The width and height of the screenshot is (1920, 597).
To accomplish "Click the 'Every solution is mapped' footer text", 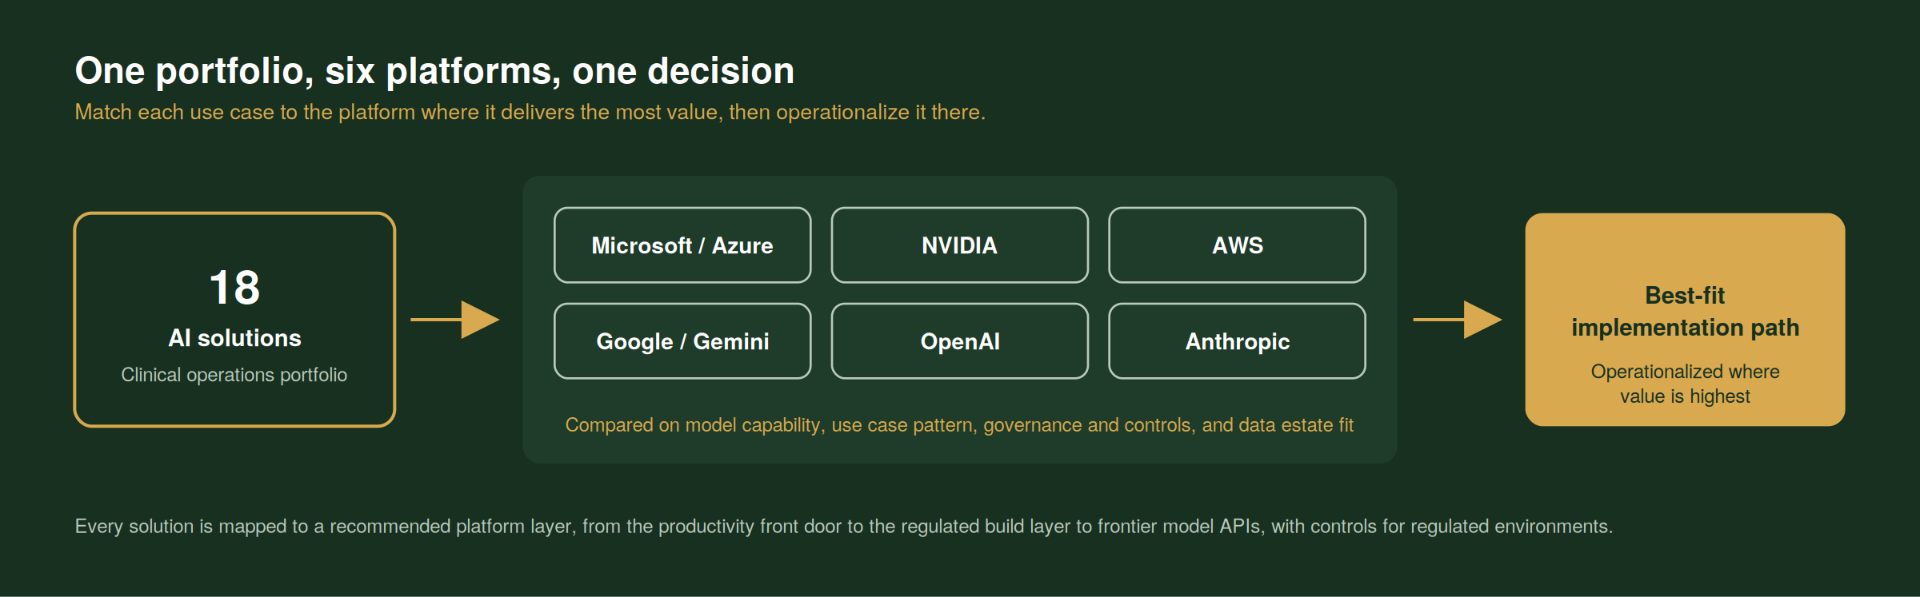I will [844, 526].
